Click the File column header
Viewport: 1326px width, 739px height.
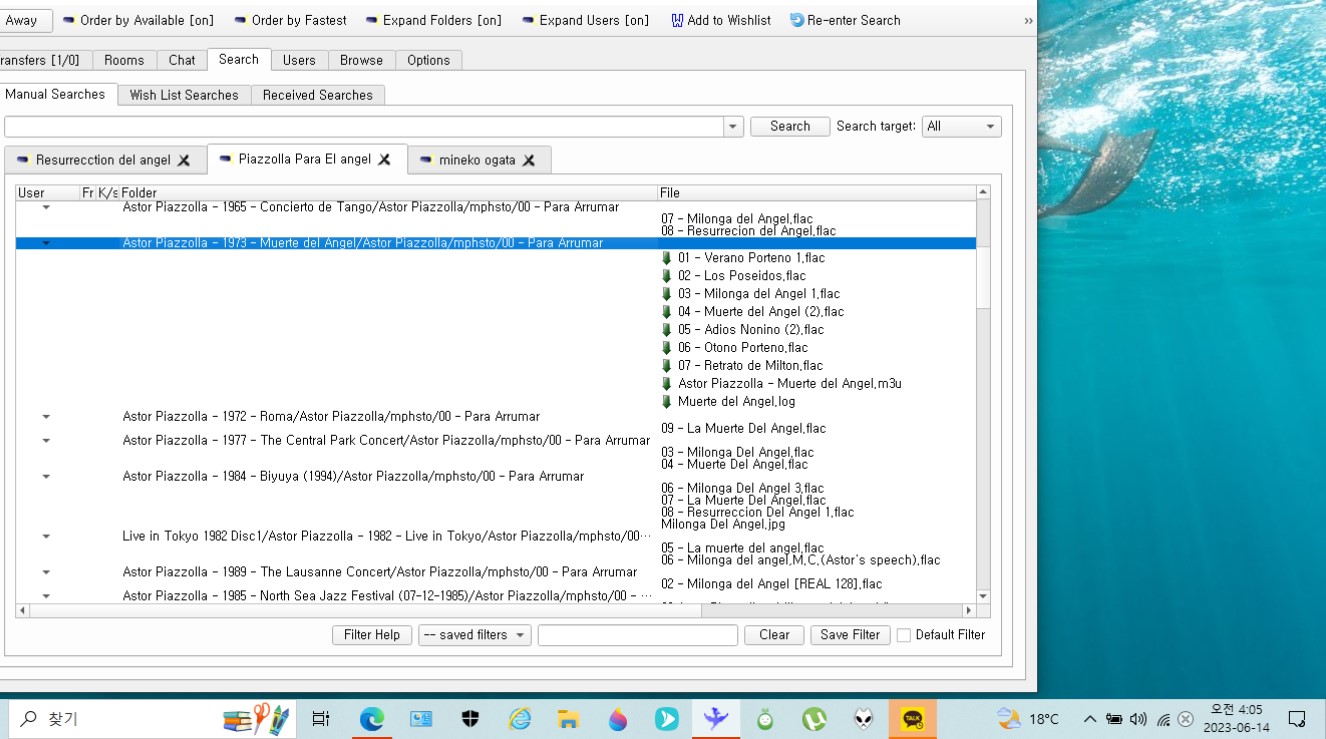(x=816, y=192)
